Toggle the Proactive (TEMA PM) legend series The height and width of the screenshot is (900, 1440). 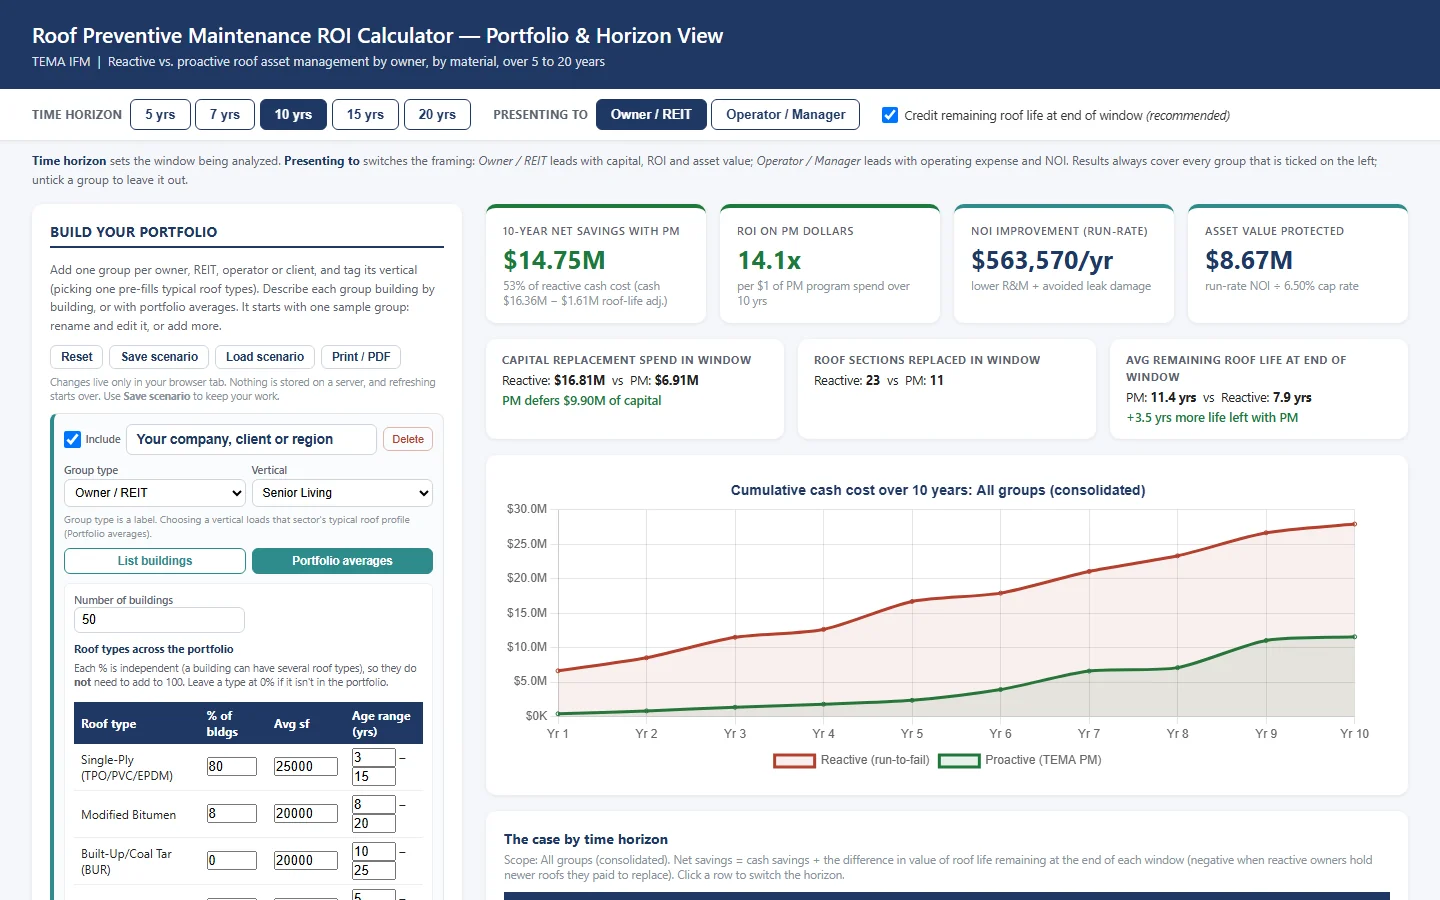(x=1020, y=760)
